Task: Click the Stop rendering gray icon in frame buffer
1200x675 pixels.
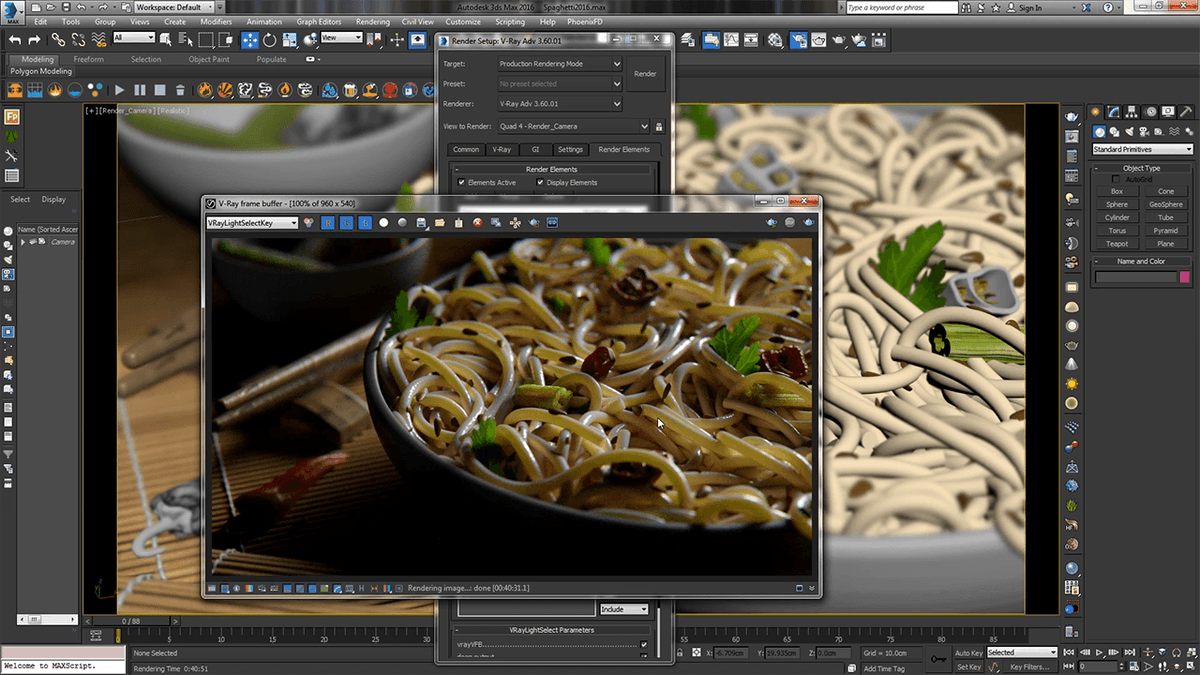Action: [790, 222]
